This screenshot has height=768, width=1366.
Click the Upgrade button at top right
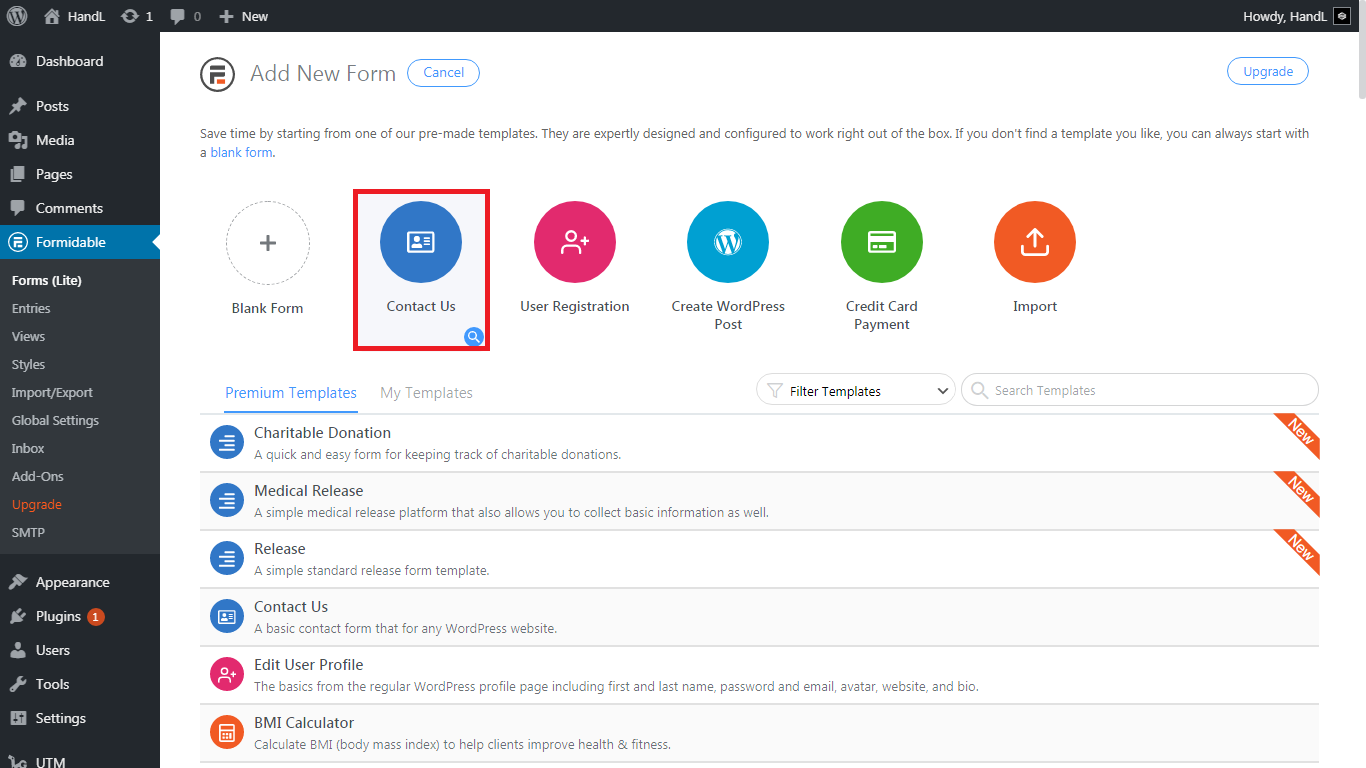(x=1268, y=71)
